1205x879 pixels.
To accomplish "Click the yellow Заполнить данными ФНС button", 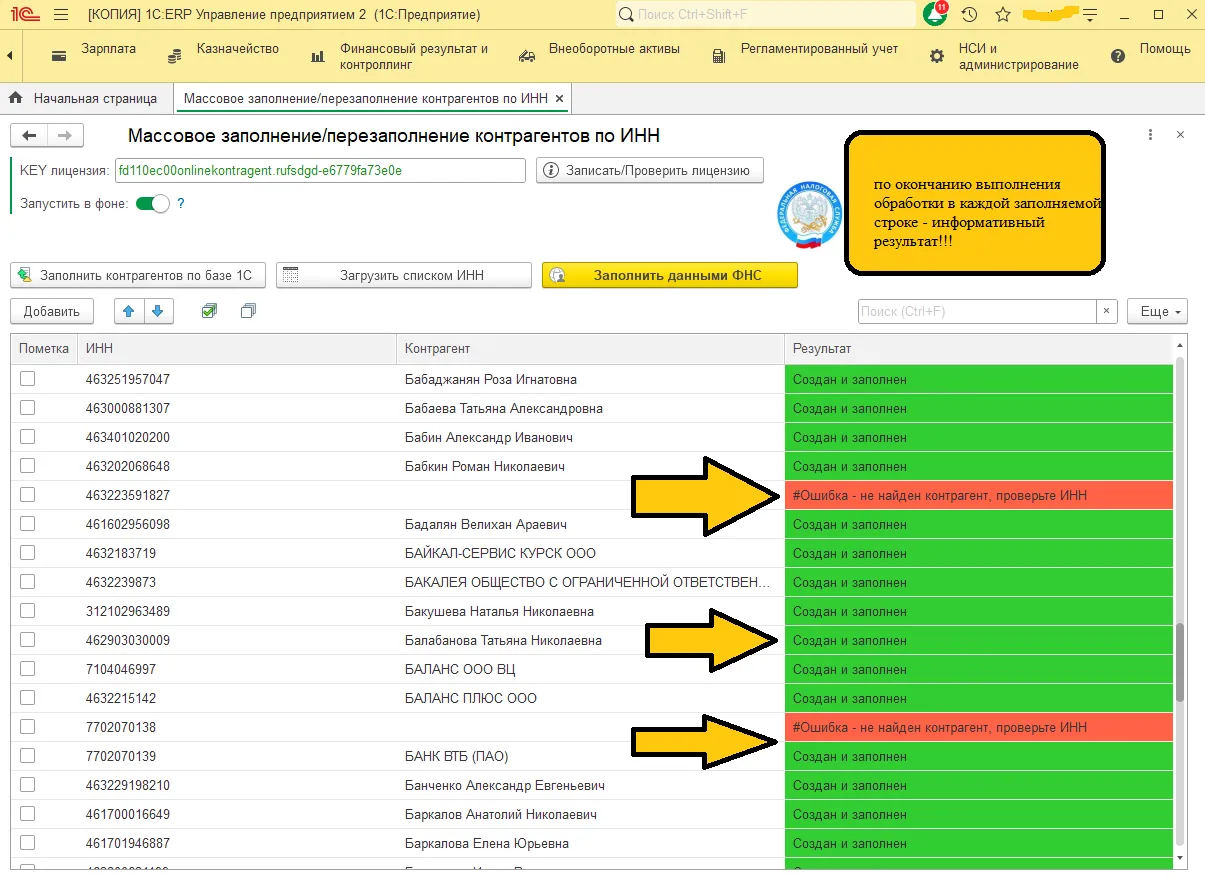I will pyautogui.click(x=670, y=275).
